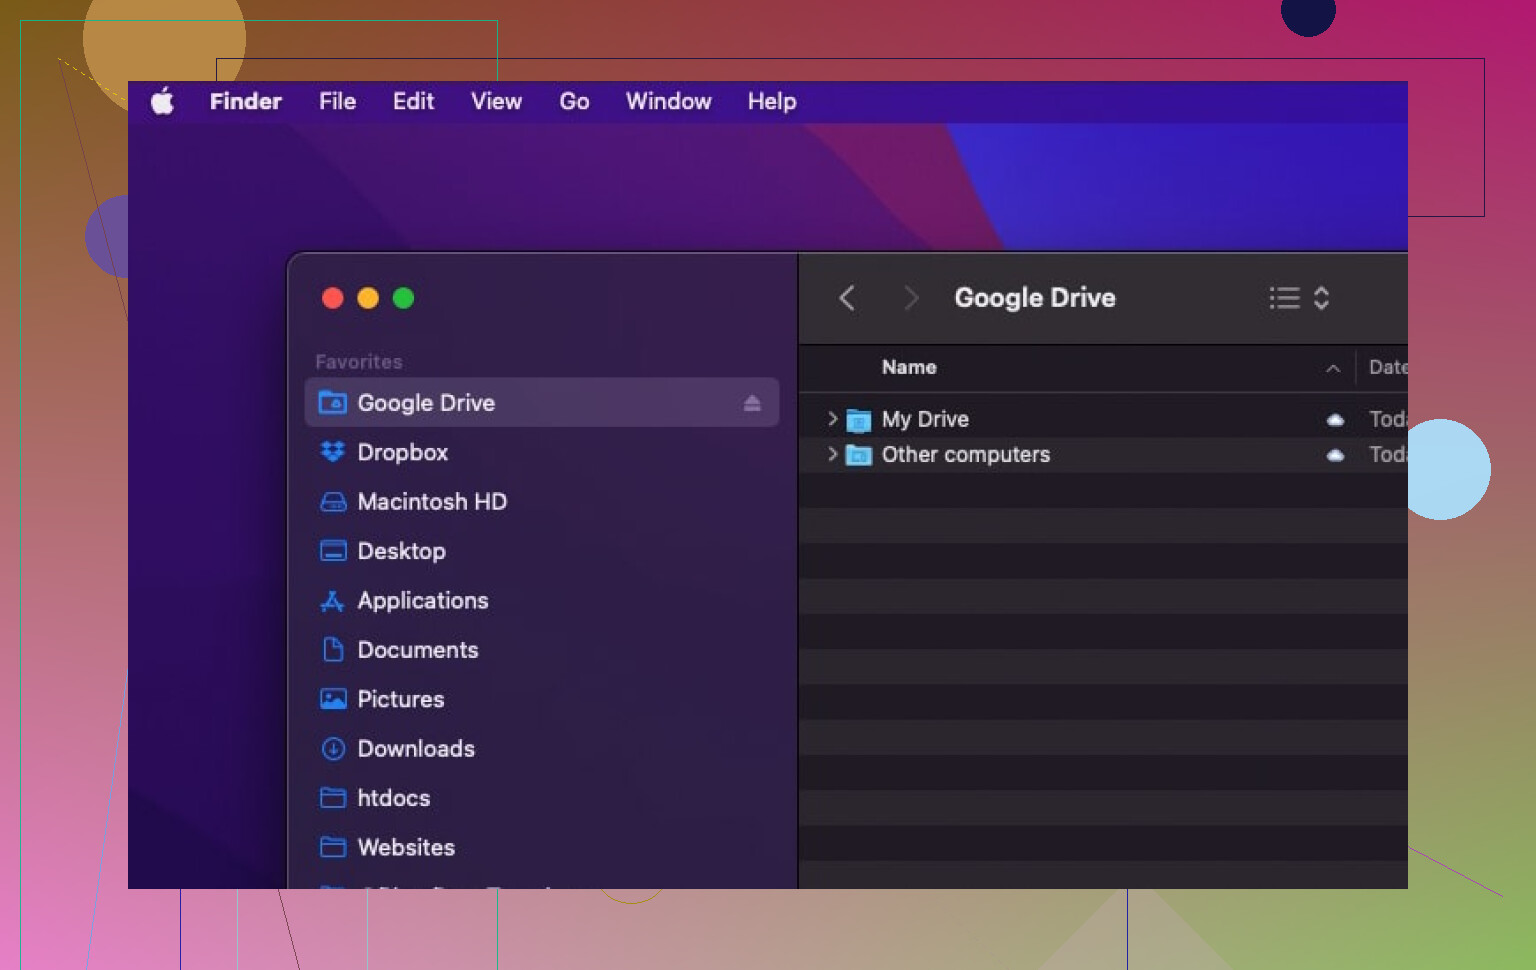This screenshot has width=1536, height=970.
Task: Click the Date column header
Action: coord(1386,368)
